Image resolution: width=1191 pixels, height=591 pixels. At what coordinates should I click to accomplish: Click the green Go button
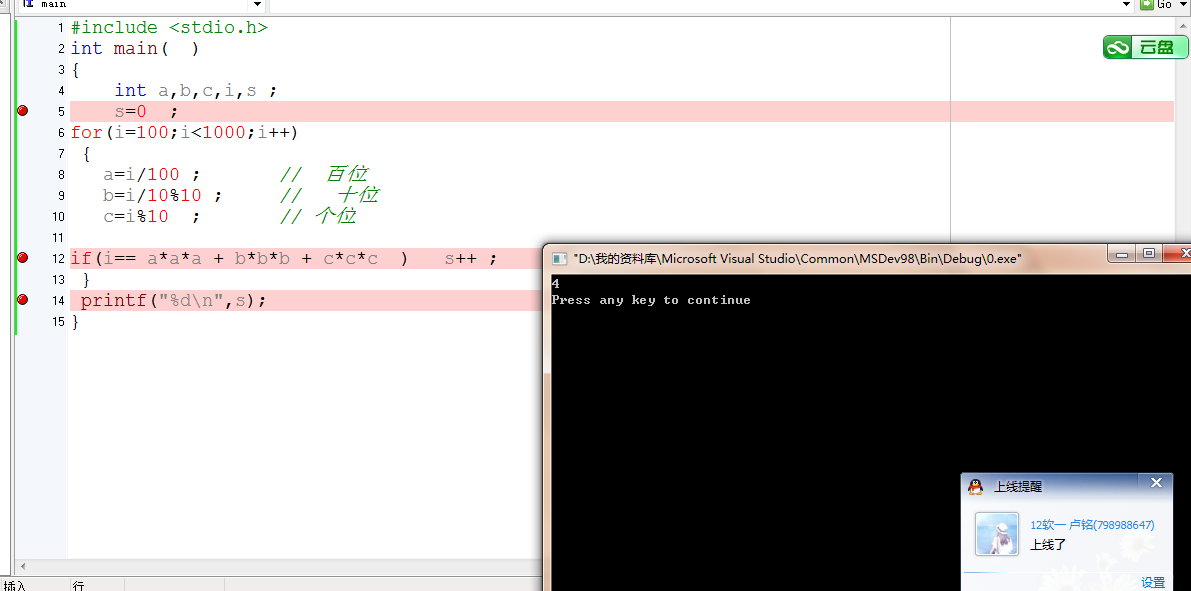(1157, 5)
